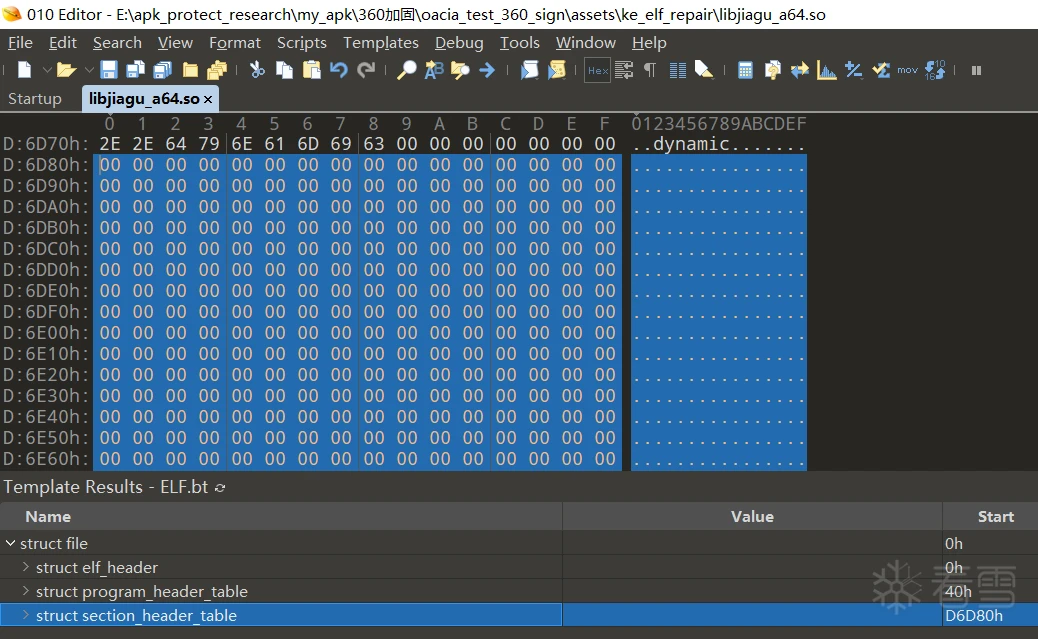
Task: Click the D:6D70h address row label
Action: 46,144
